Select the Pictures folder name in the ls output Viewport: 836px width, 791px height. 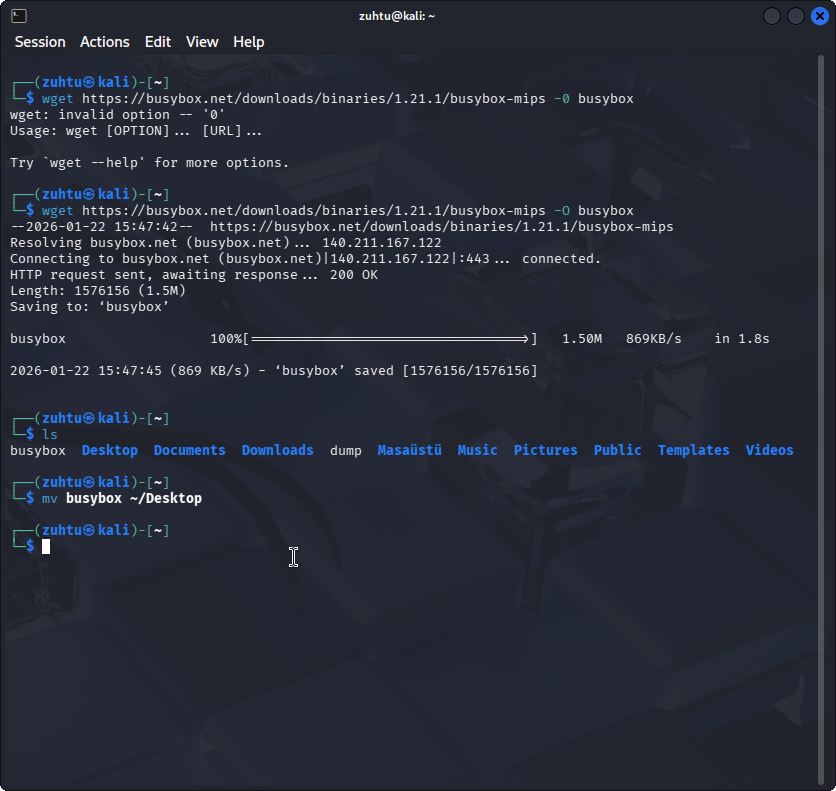pos(545,450)
